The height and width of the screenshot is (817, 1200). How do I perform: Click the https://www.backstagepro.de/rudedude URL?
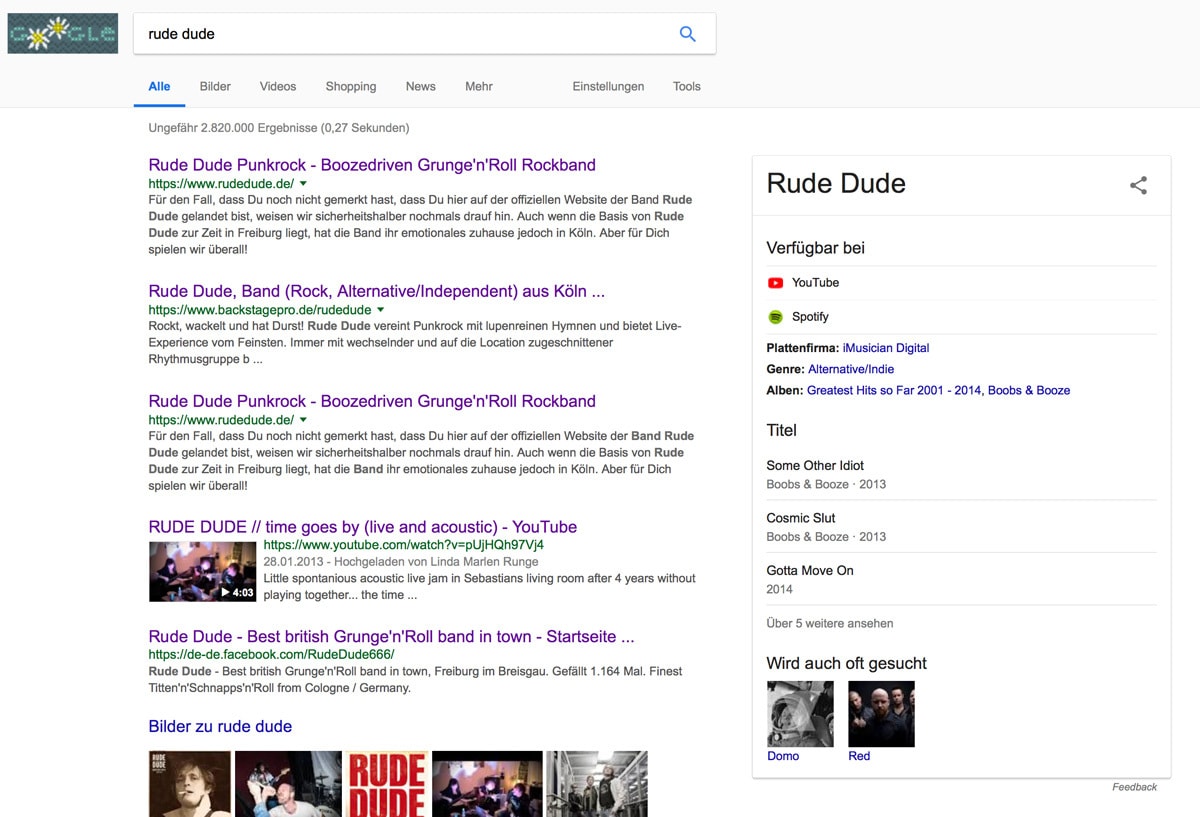[259, 310]
